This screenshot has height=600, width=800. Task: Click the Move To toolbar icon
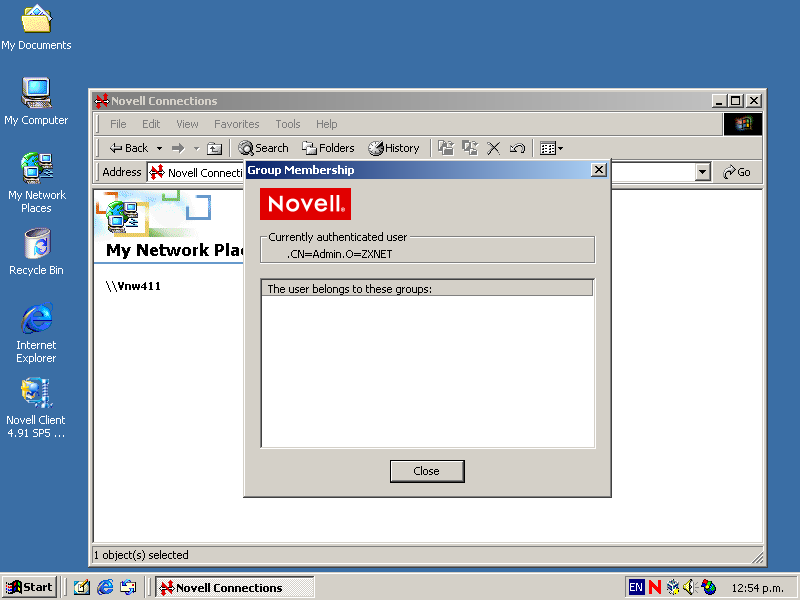(x=446, y=148)
